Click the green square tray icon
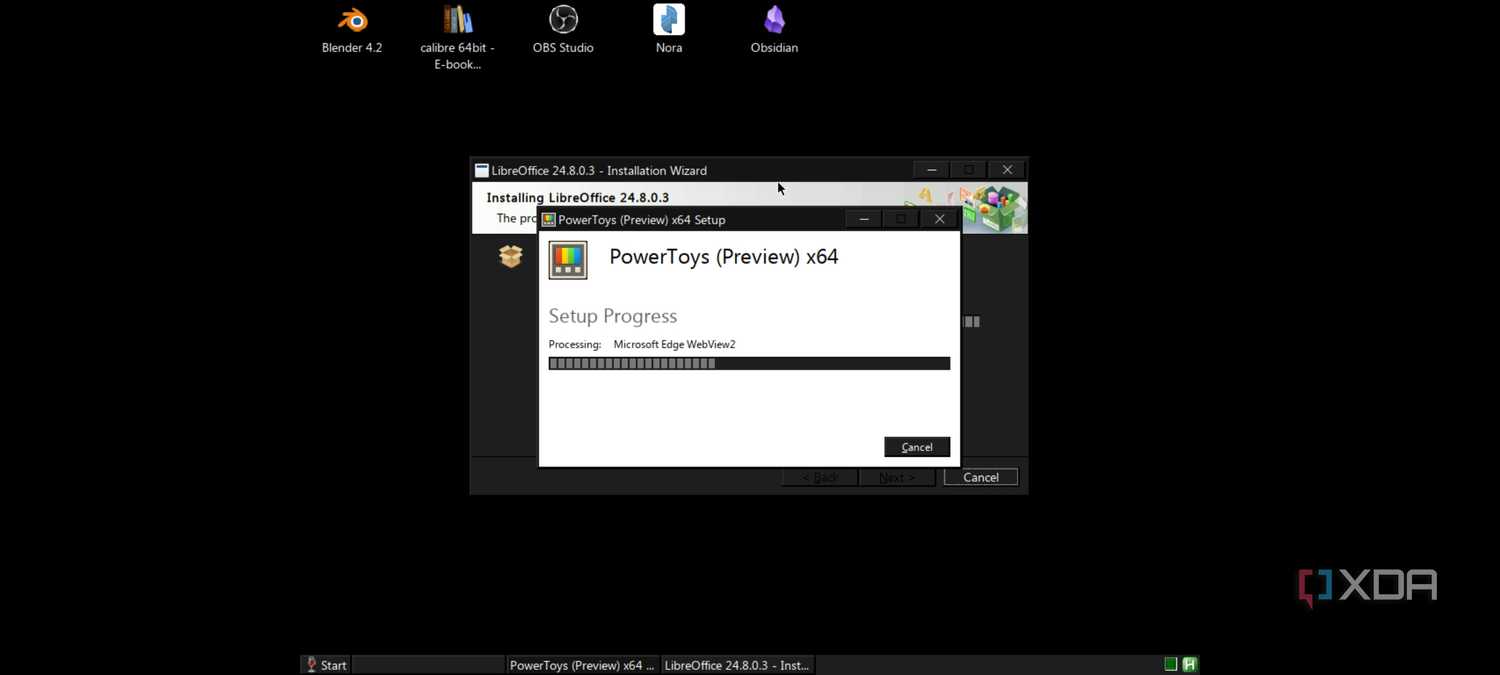This screenshot has height=675, width=1500. coord(1170,664)
